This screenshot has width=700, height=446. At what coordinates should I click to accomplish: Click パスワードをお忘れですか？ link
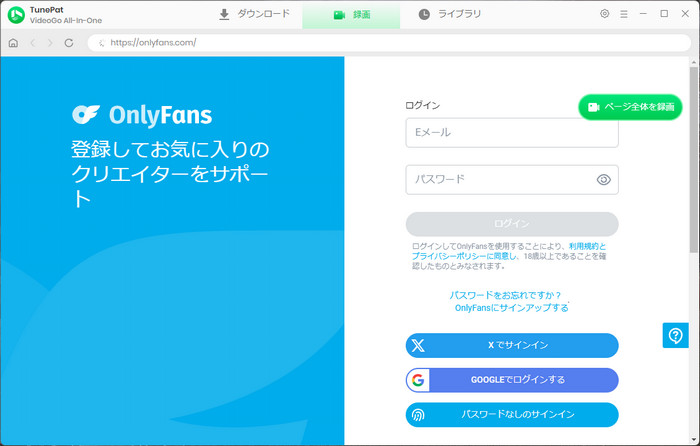pyautogui.click(x=505, y=295)
